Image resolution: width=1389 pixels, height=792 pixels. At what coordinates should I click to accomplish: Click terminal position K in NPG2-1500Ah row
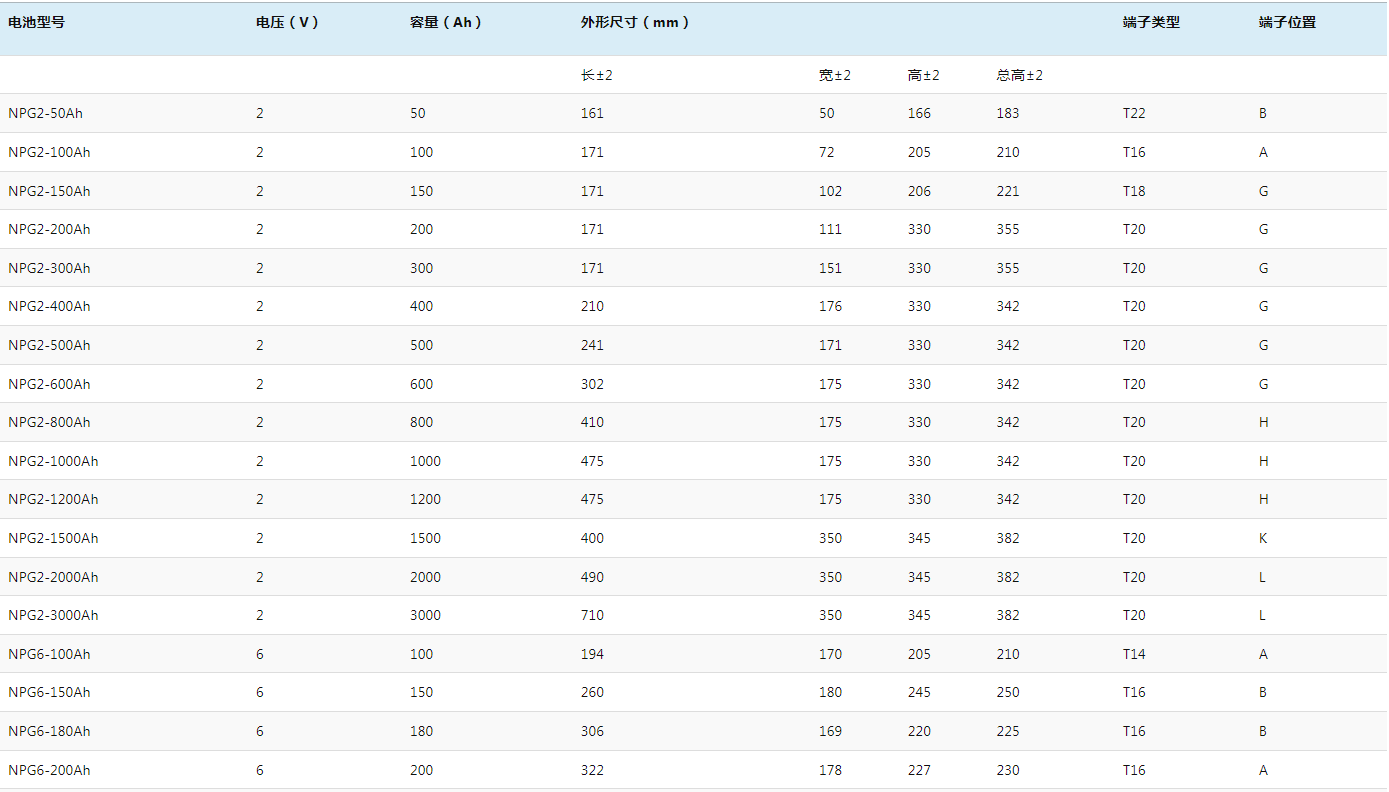tap(1263, 538)
